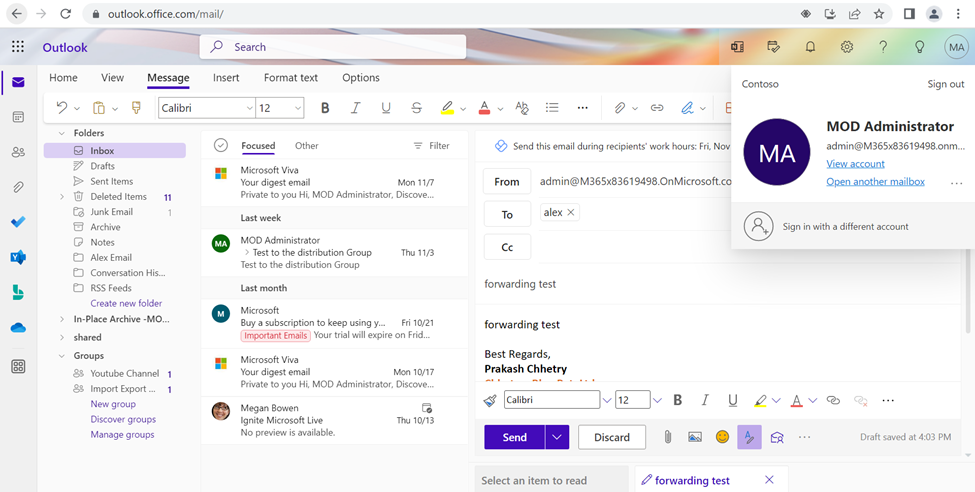Image resolution: width=975 pixels, height=492 pixels.
Task: Expand the shared folder node
Action: pos(62,337)
